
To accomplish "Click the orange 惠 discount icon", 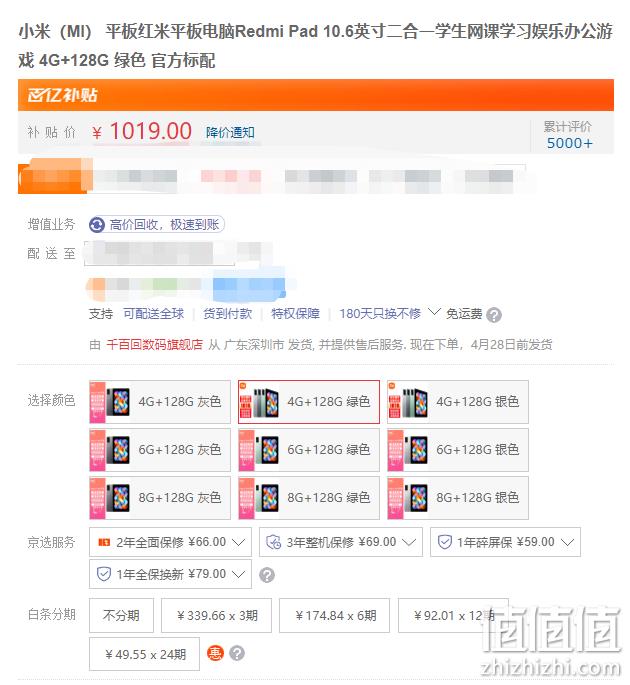I will pos(215,653).
